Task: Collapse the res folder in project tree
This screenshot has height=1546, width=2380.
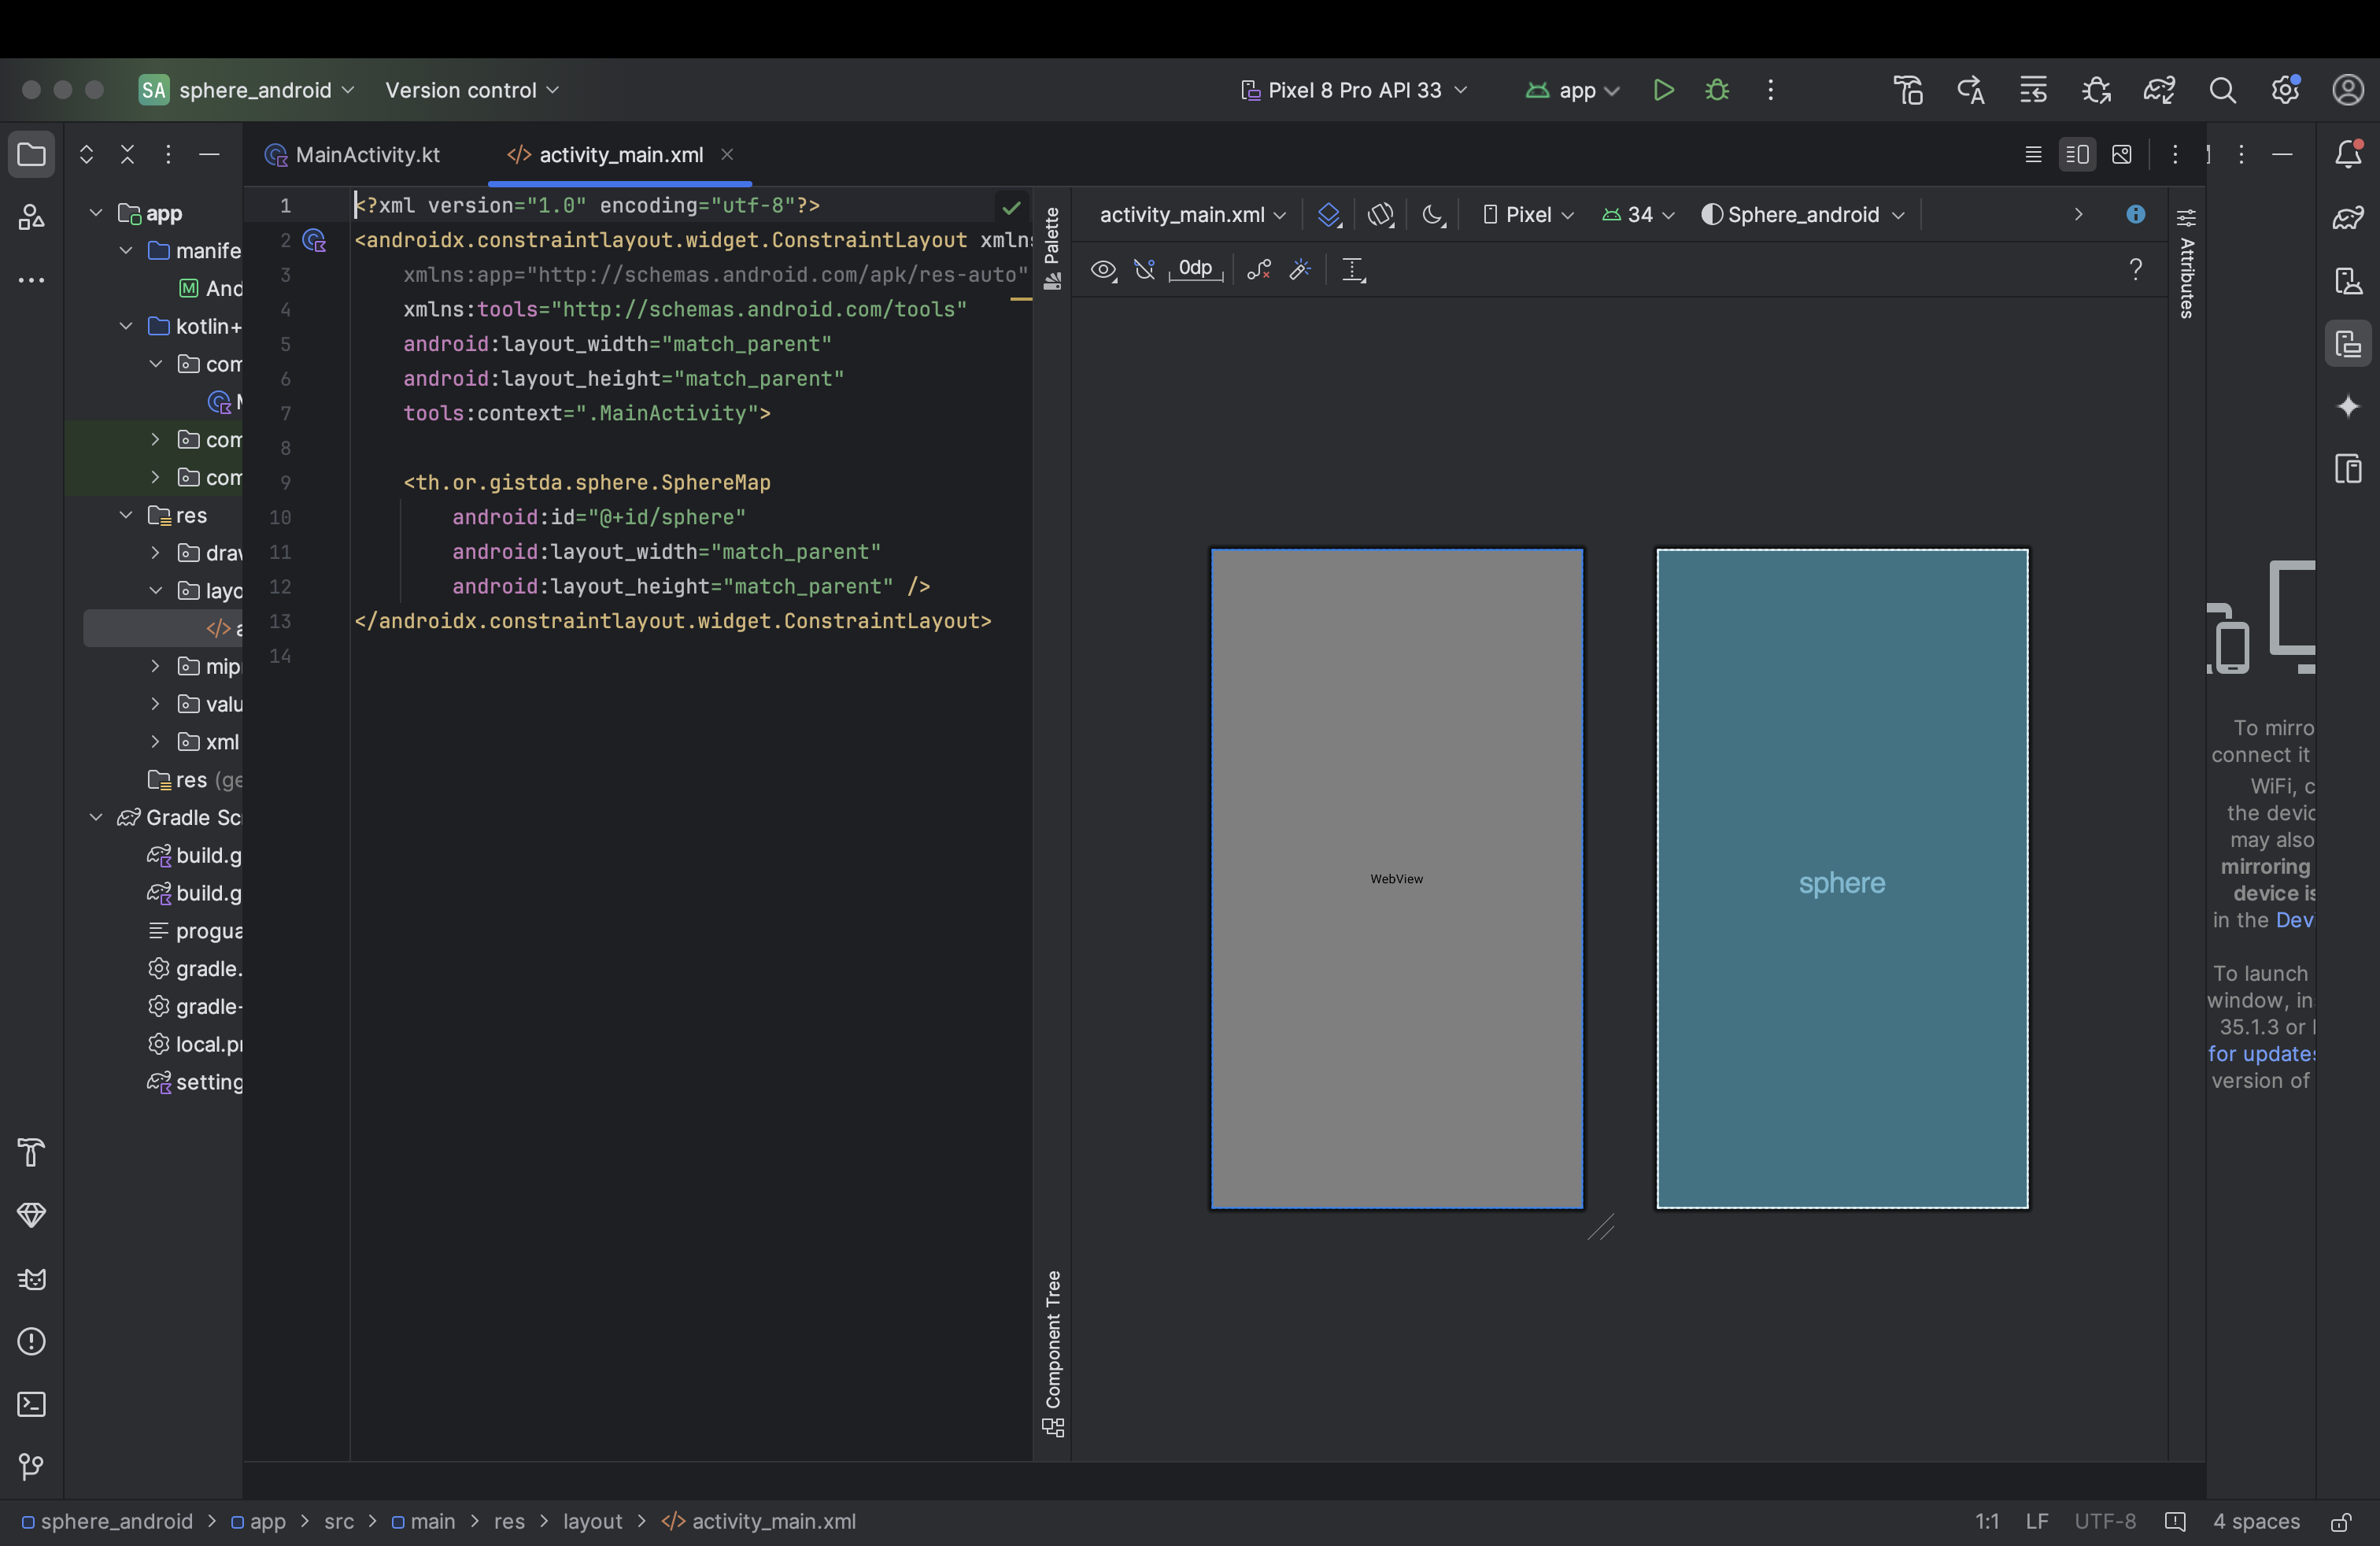Action: (126, 515)
